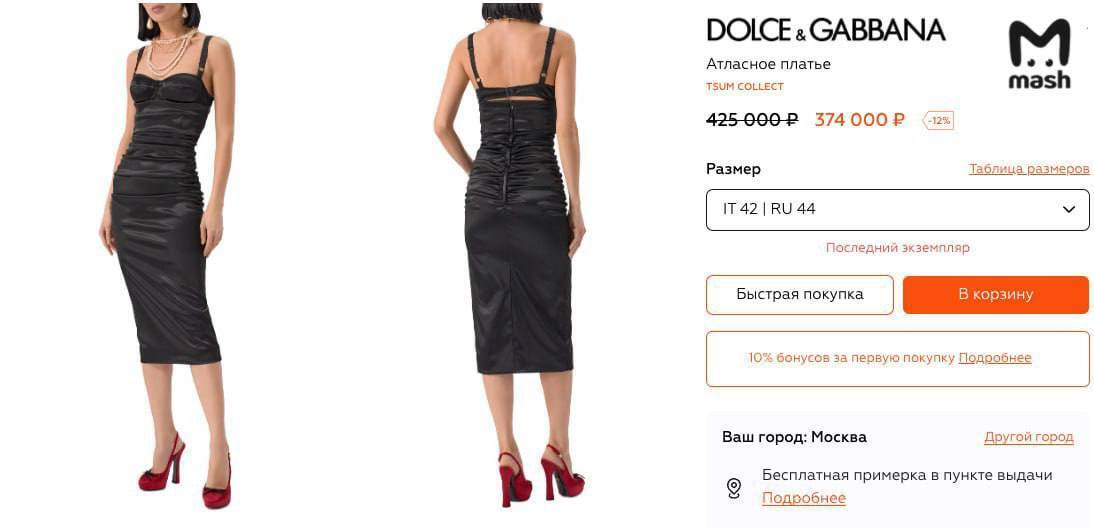1094x528 pixels.
Task: Open Подробнее under free fitting info
Action: (804, 498)
